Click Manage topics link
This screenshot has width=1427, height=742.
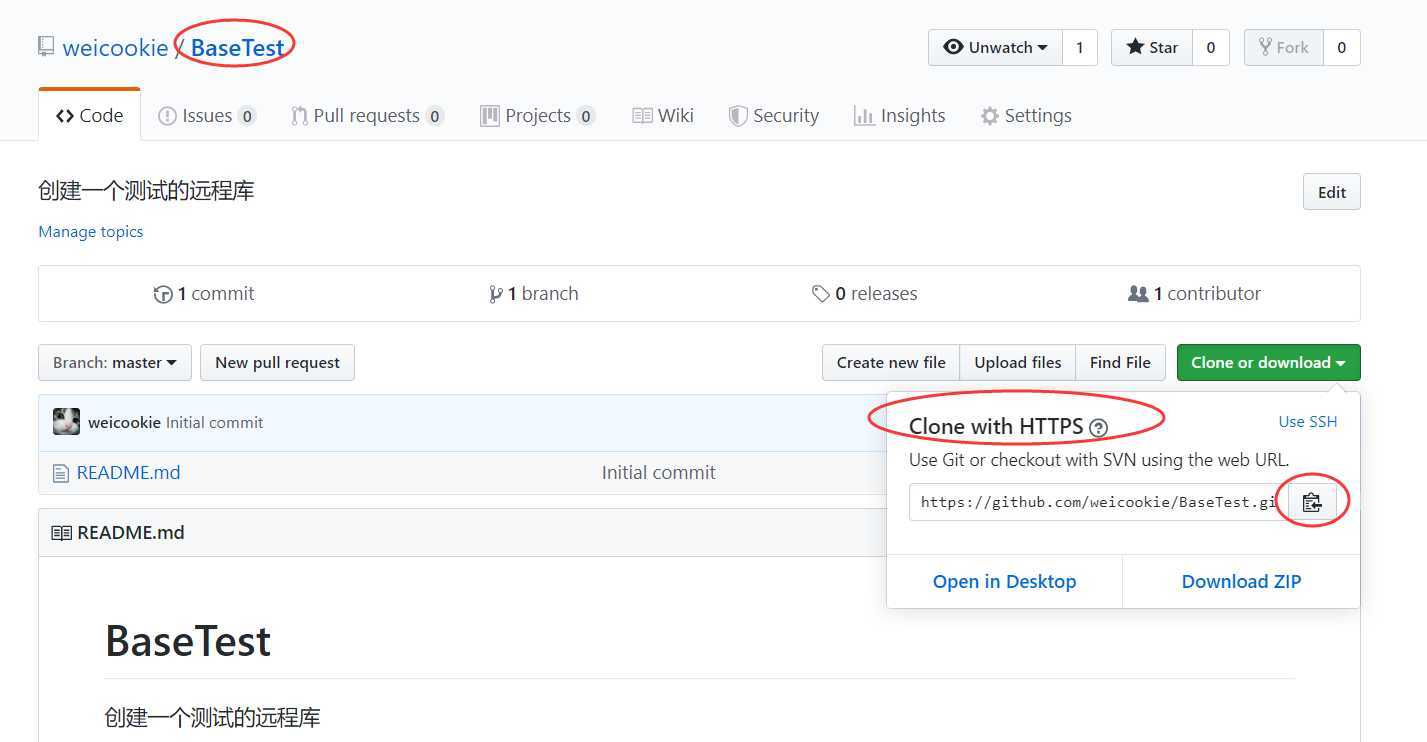pyautogui.click(x=90, y=231)
